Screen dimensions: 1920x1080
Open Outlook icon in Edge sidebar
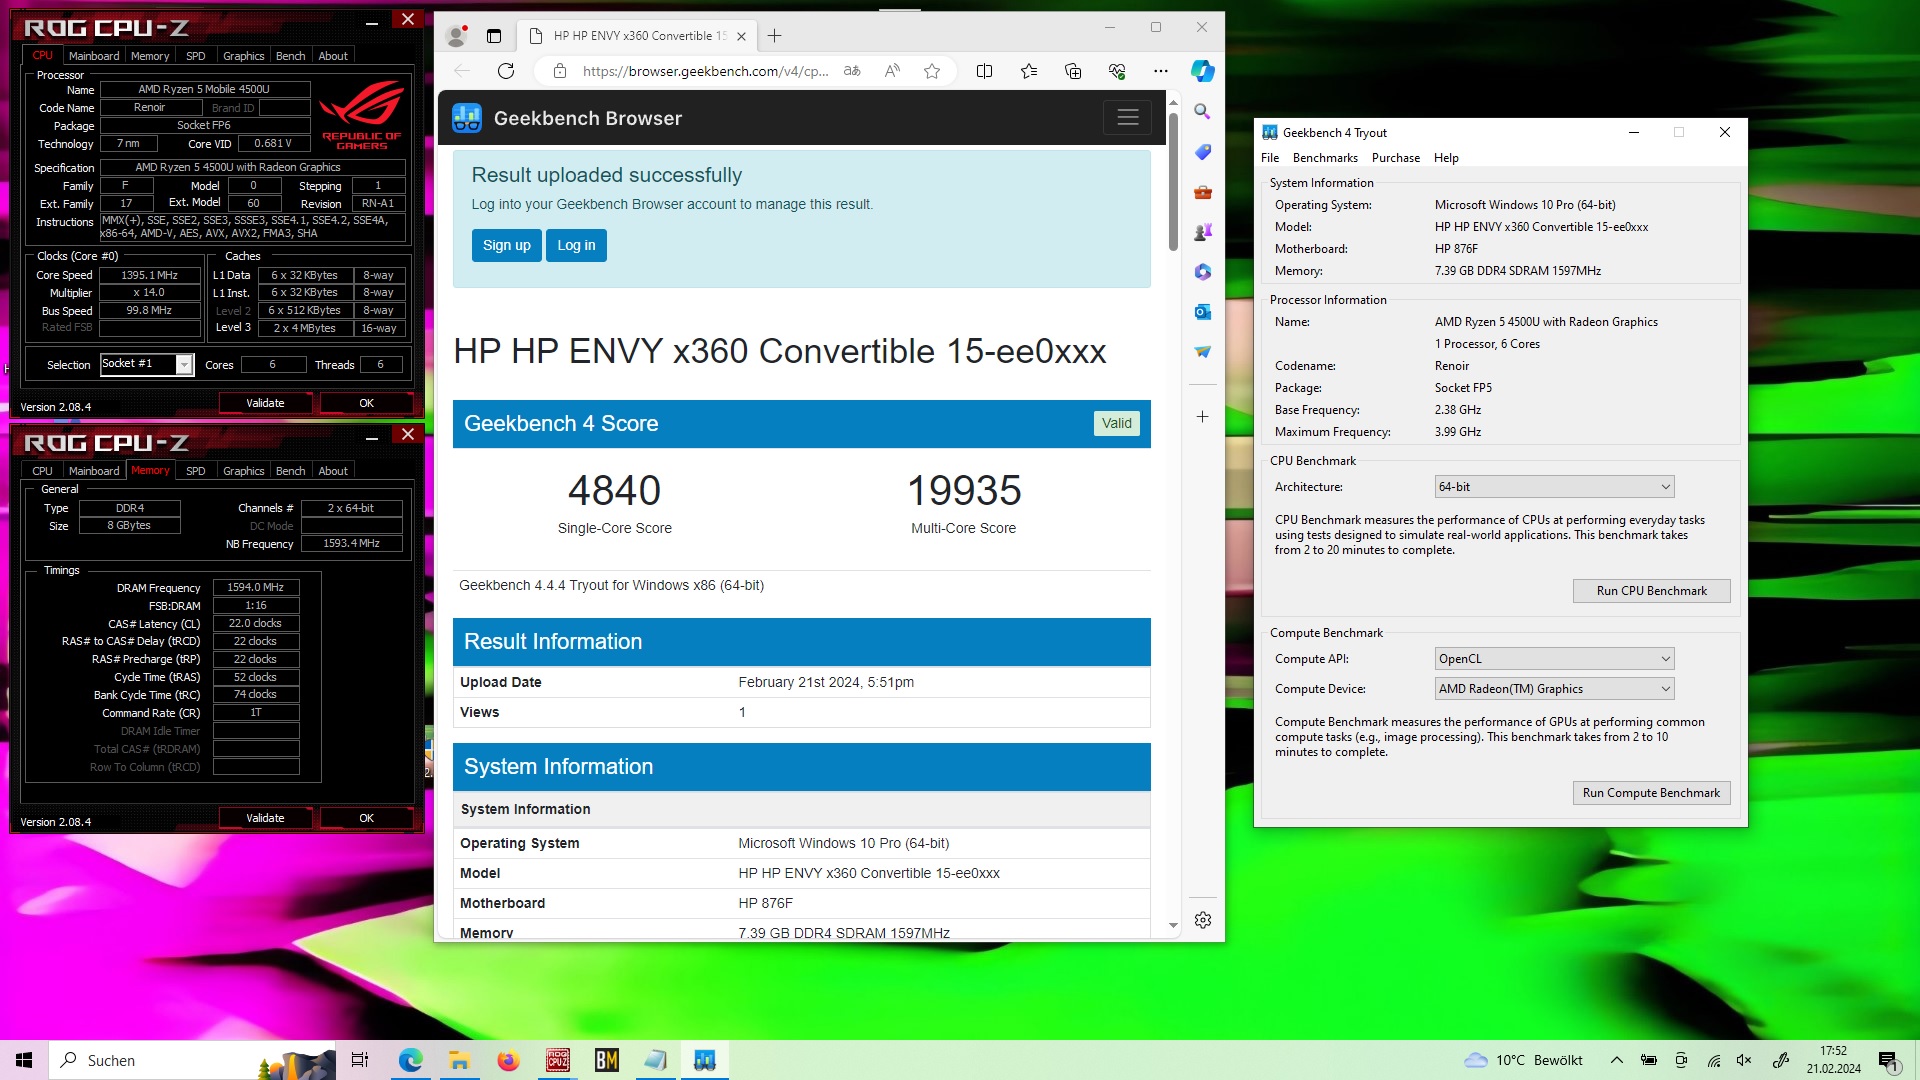pyautogui.click(x=1203, y=312)
